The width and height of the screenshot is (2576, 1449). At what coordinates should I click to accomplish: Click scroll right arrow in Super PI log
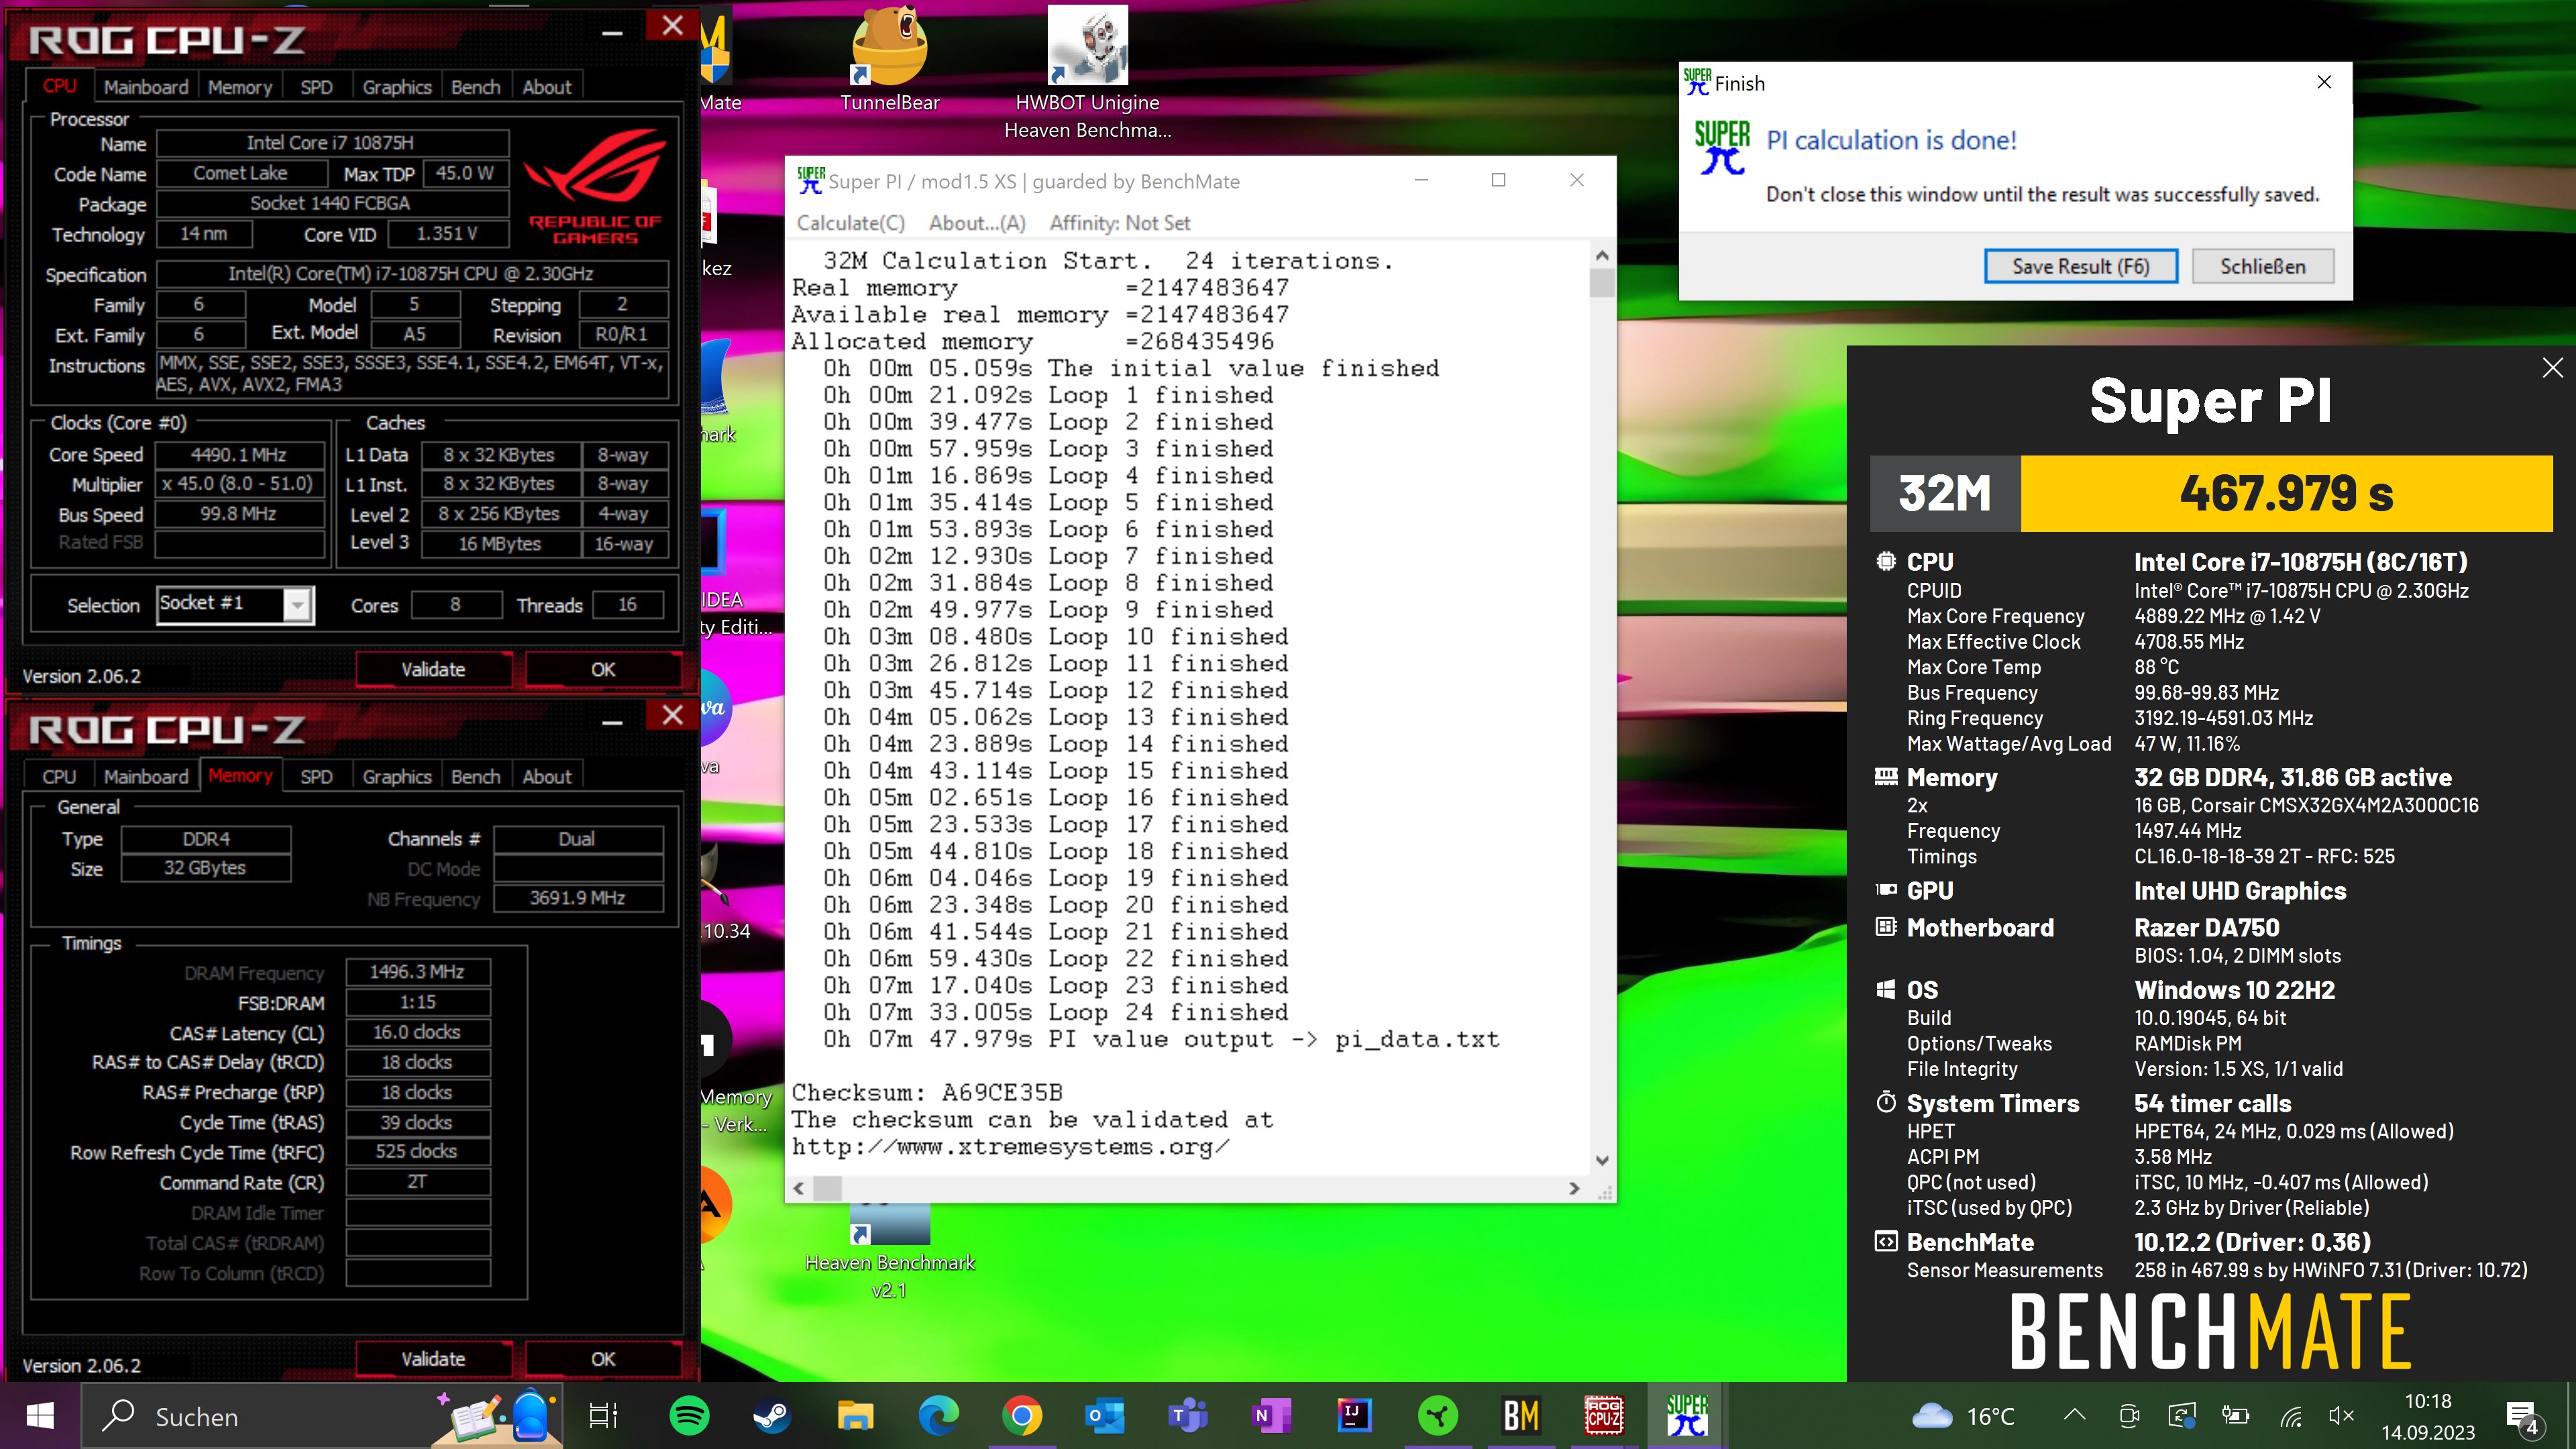(x=1574, y=1188)
